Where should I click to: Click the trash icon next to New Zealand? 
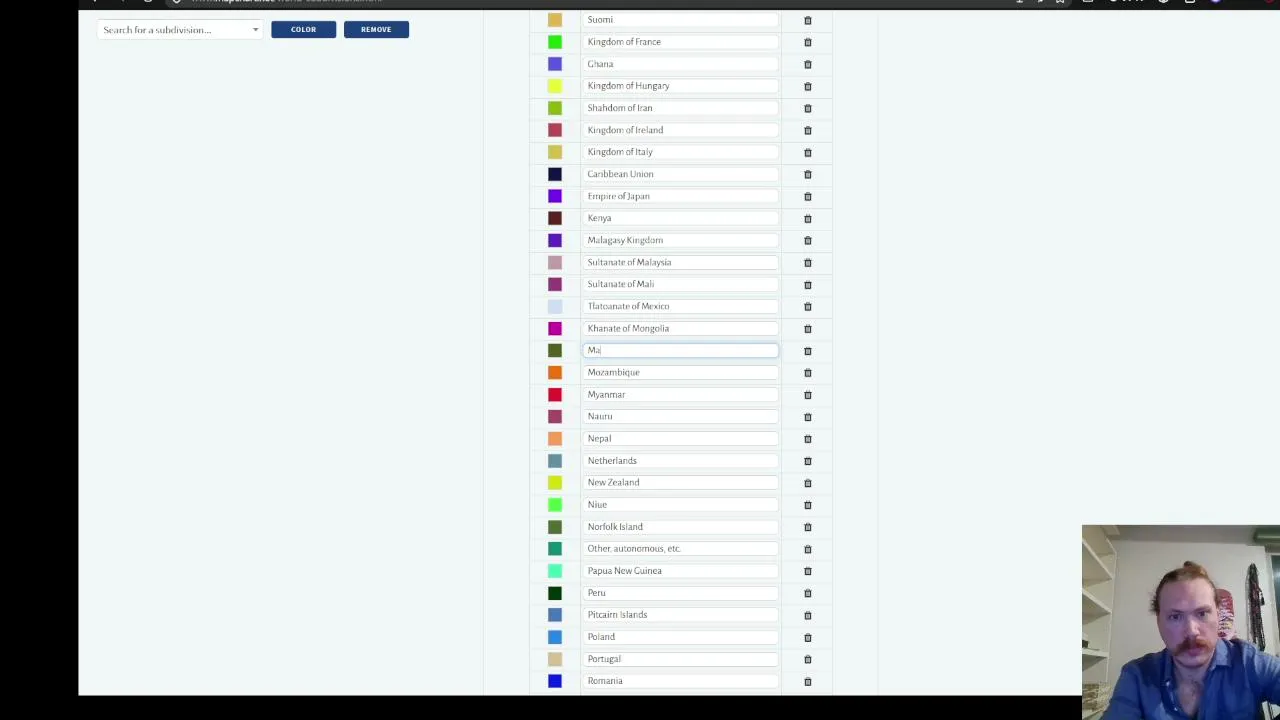click(x=808, y=482)
